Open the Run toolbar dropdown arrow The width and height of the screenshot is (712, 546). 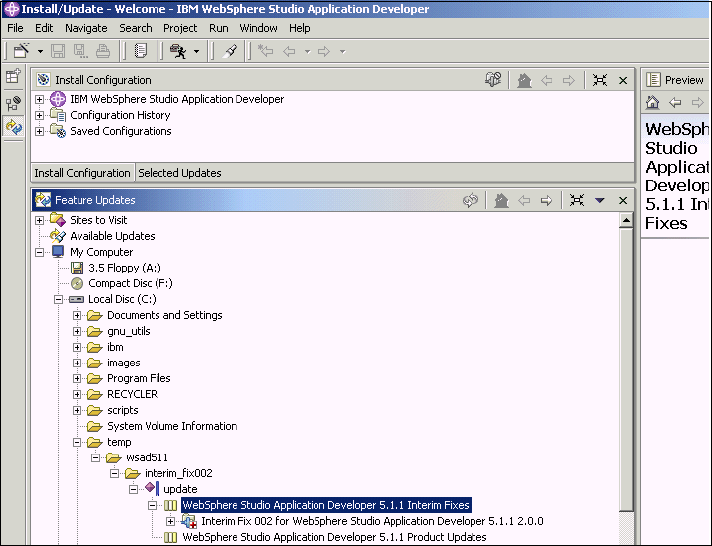pyautogui.click(x=197, y=51)
